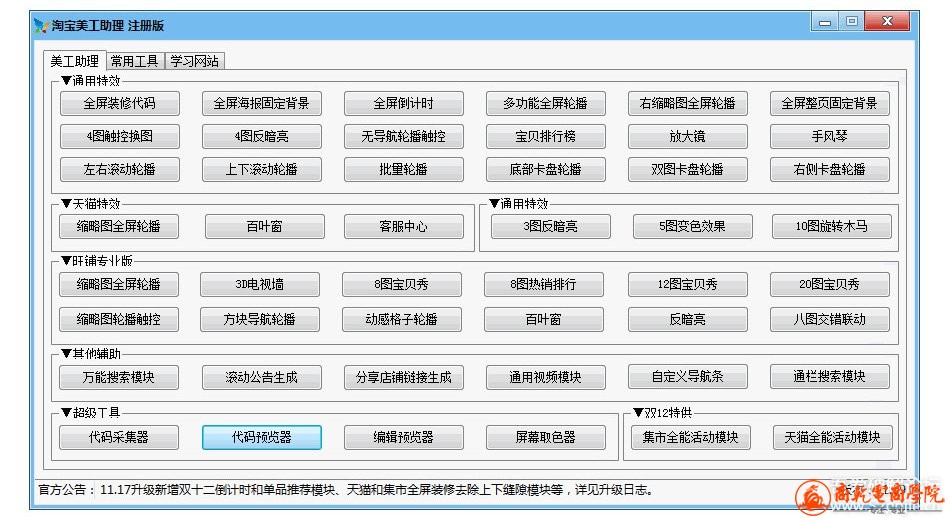Choose 8图宝贝秀
950x523 pixels.
tap(402, 284)
